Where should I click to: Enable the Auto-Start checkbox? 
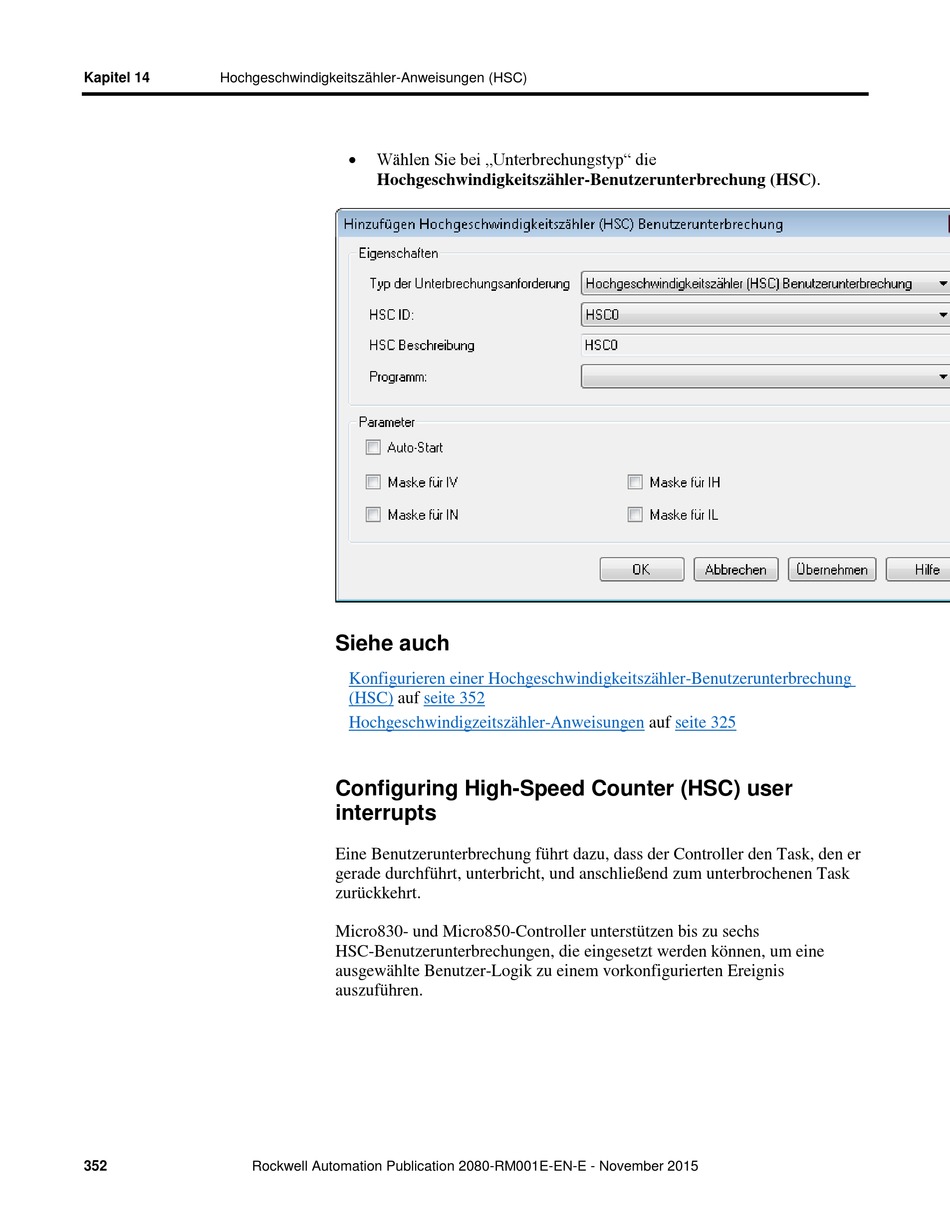coord(373,447)
